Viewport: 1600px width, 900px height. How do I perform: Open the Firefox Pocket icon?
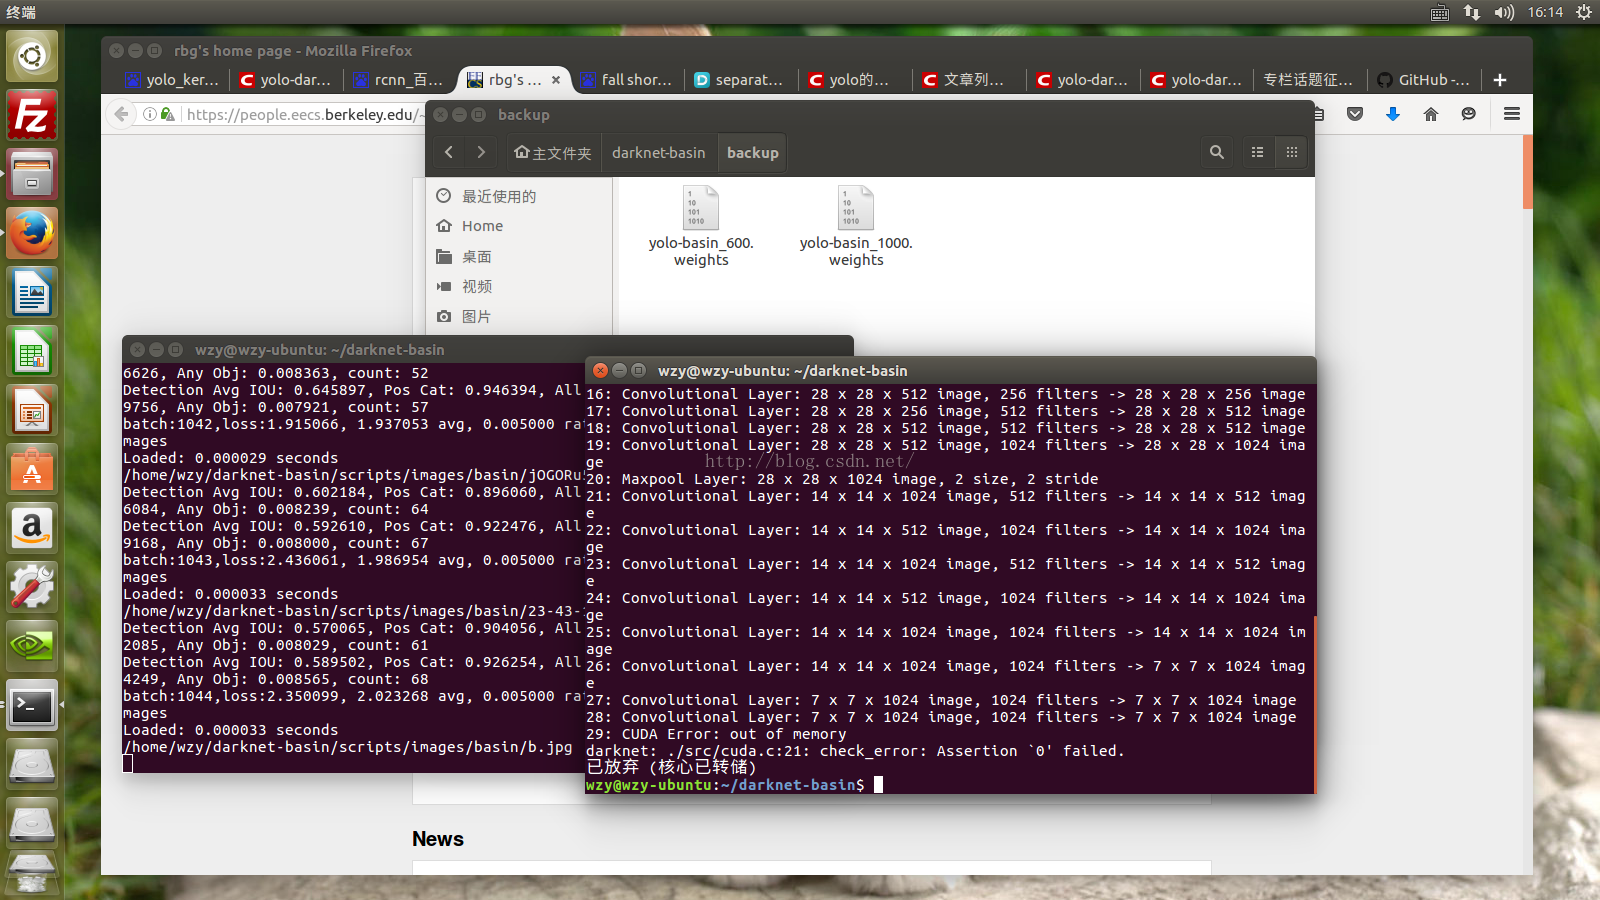click(1355, 114)
